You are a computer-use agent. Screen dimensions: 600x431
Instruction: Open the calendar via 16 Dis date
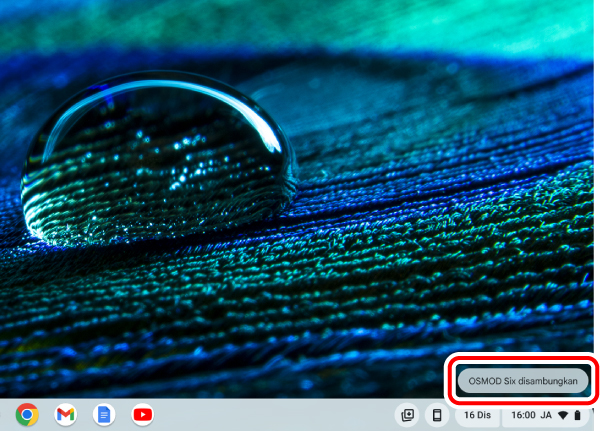click(477, 414)
